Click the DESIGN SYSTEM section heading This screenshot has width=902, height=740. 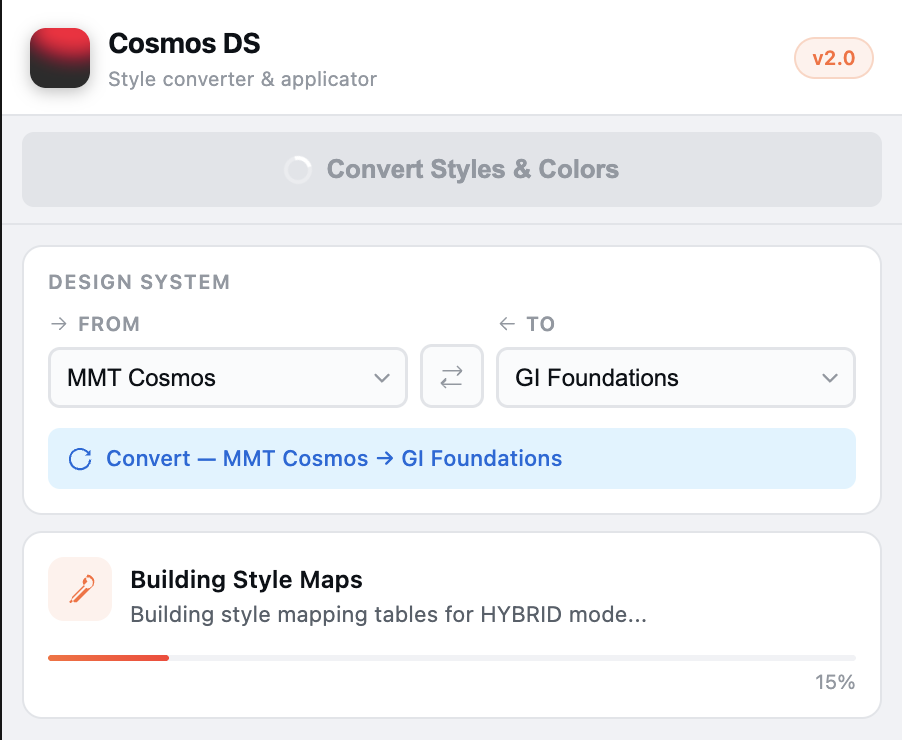pos(139,282)
